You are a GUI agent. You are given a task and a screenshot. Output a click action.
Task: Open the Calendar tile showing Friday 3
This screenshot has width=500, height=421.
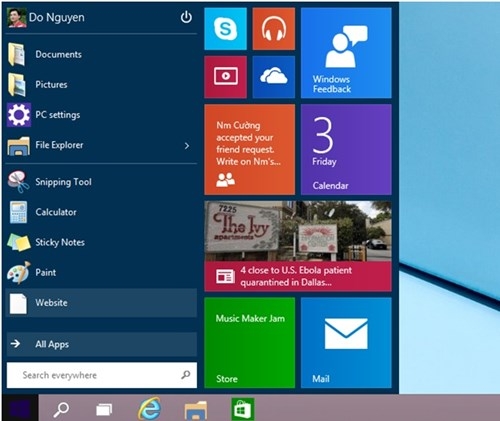346,149
